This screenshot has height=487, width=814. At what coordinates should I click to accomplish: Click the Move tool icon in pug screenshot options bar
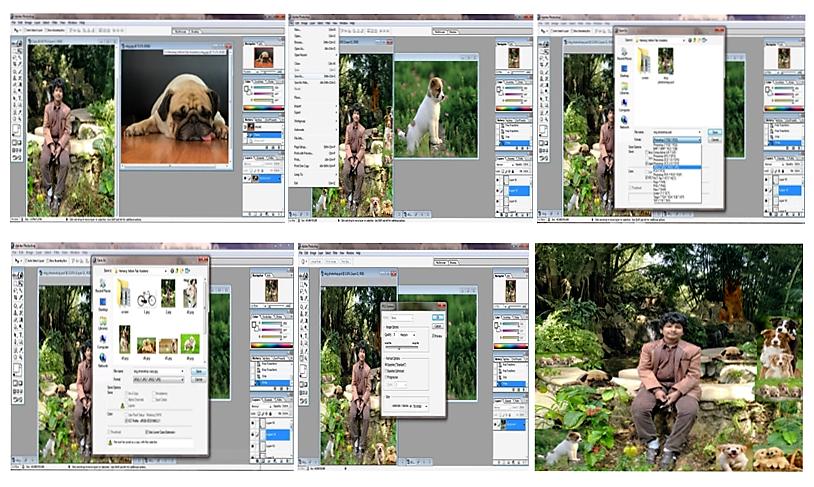pos(16,30)
